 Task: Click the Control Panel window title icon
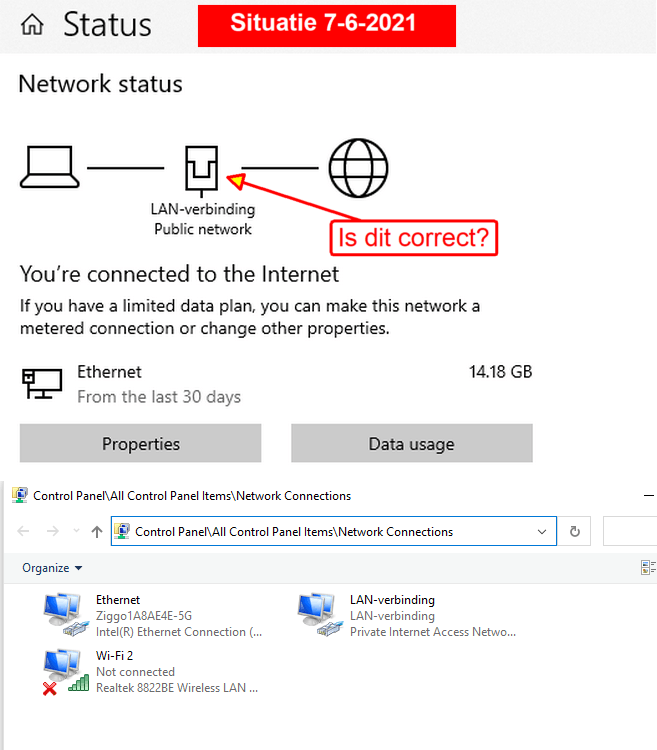[x=20, y=495]
